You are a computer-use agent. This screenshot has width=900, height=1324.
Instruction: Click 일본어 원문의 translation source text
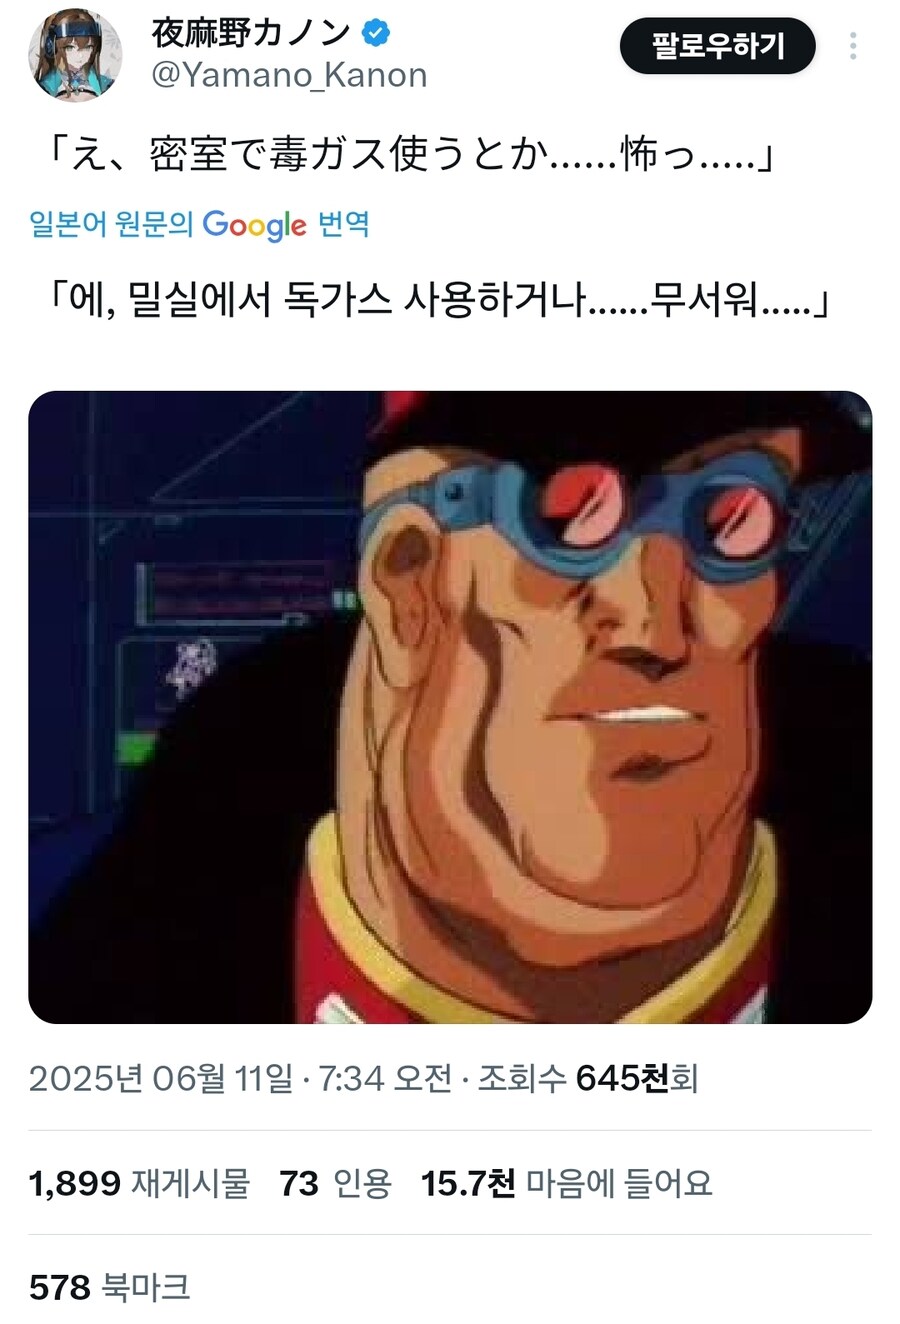tap(111, 223)
